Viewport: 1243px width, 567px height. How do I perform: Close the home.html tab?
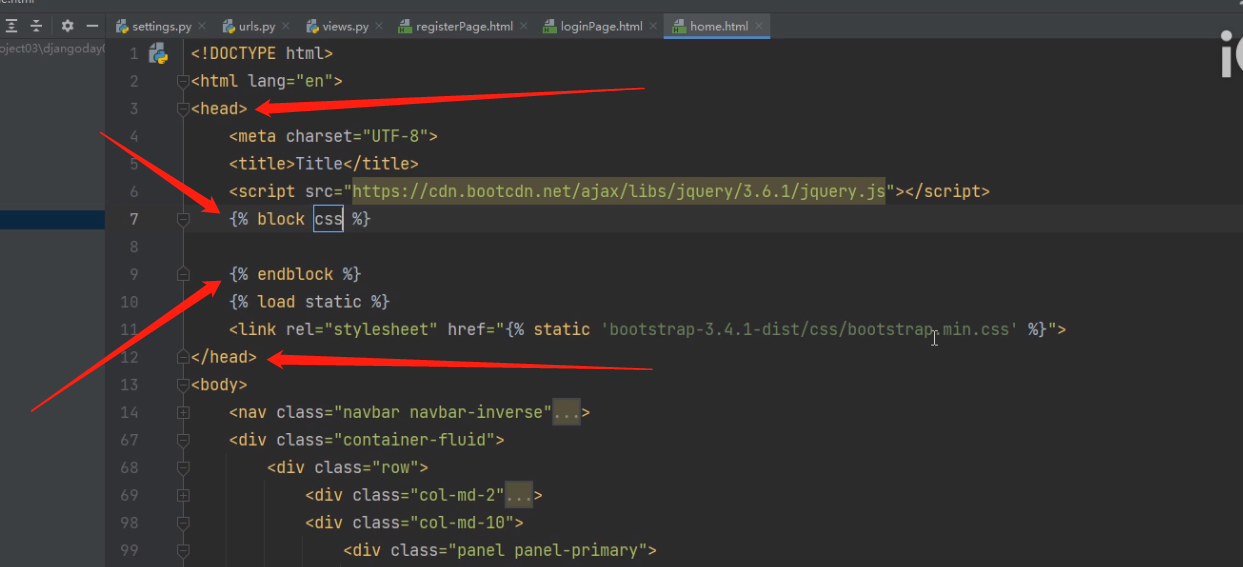click(x=757, y=27)
